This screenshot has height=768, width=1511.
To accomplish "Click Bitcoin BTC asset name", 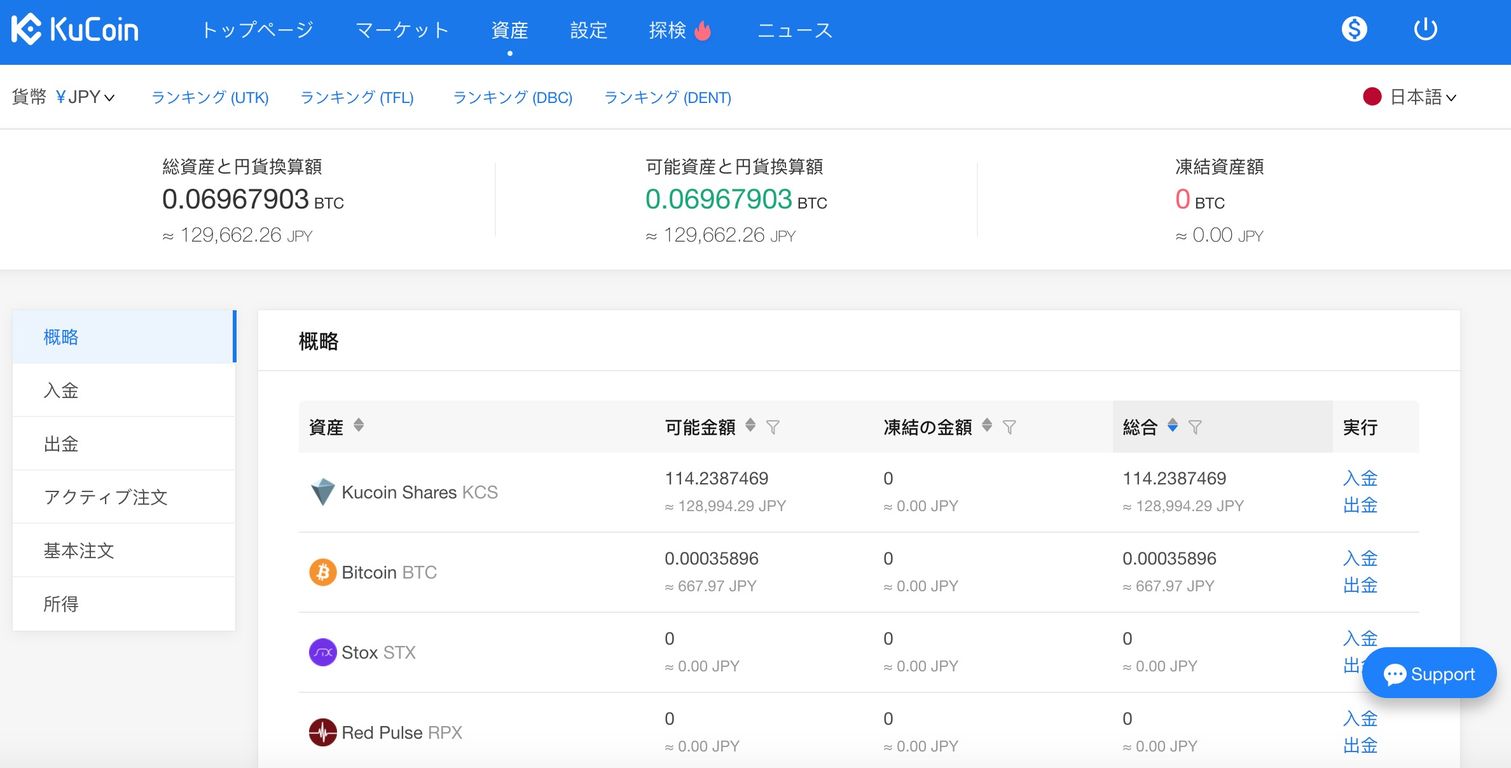I will [389, 572].
